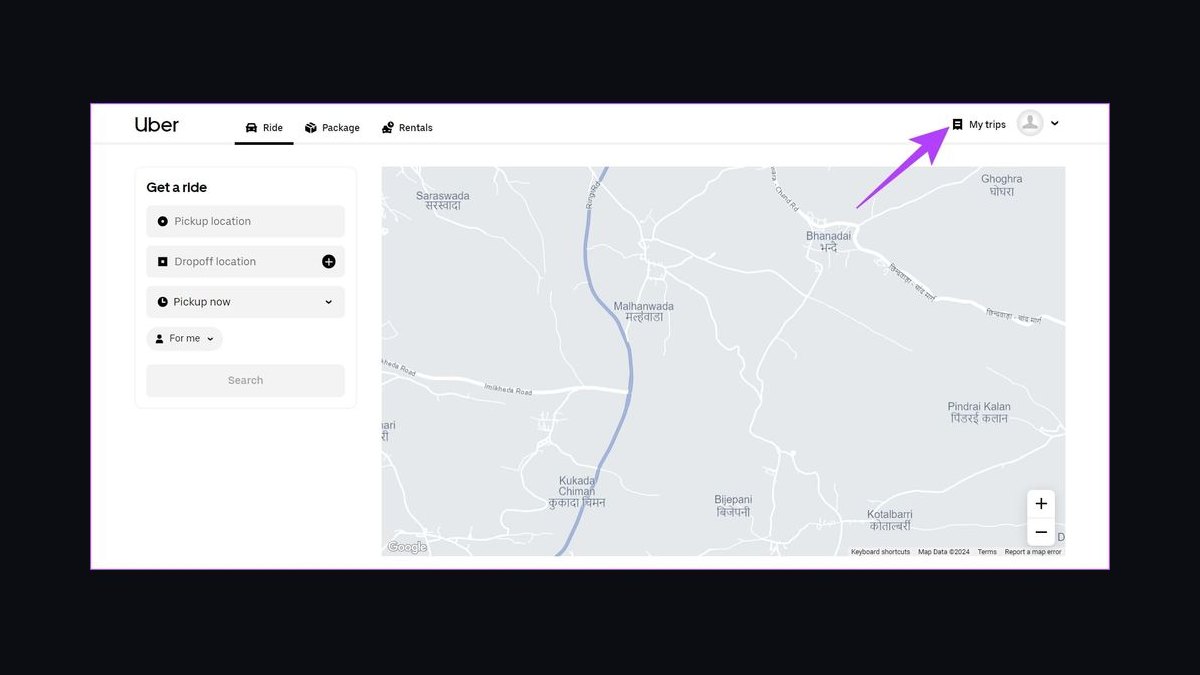Viewport: 1200px width, 675px height.
Task: Click Kukada Chiman label on map
Action: (x=577, y=491)
